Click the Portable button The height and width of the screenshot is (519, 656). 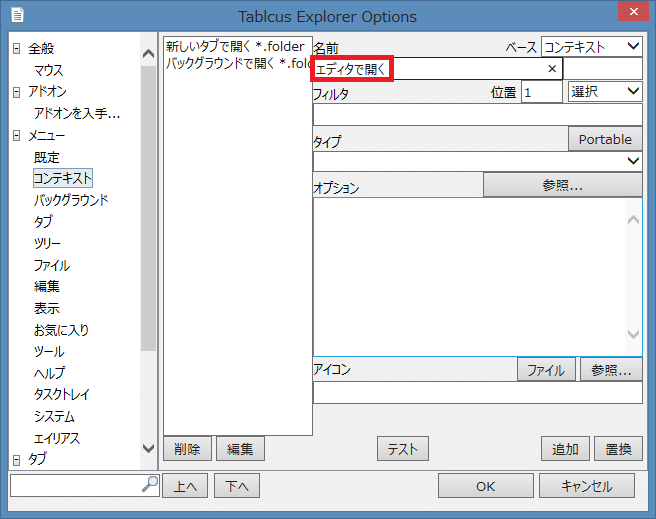pos(605,139)
